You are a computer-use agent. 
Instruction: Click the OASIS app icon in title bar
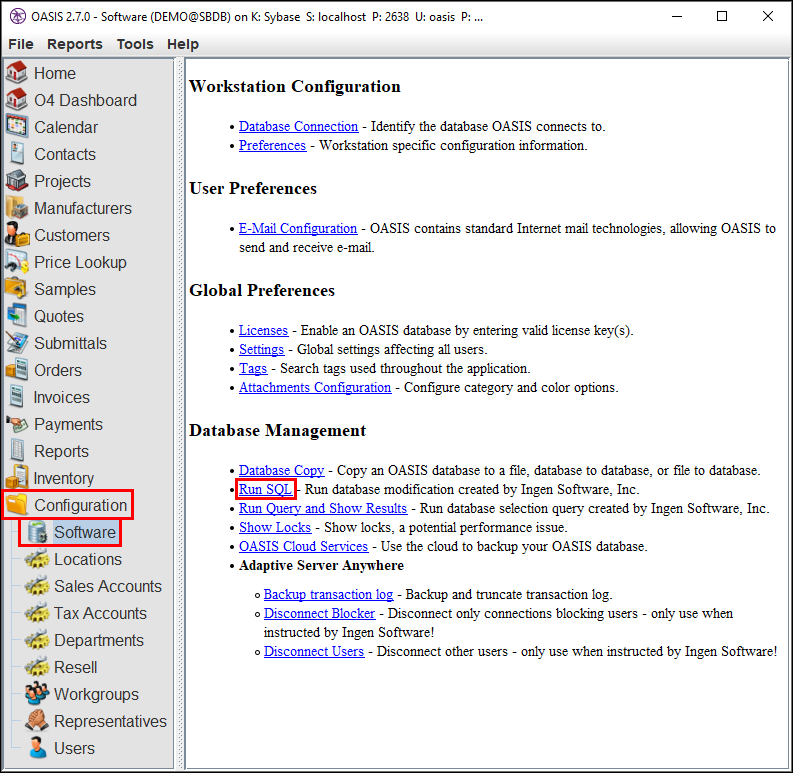click(x=17, y=16)
